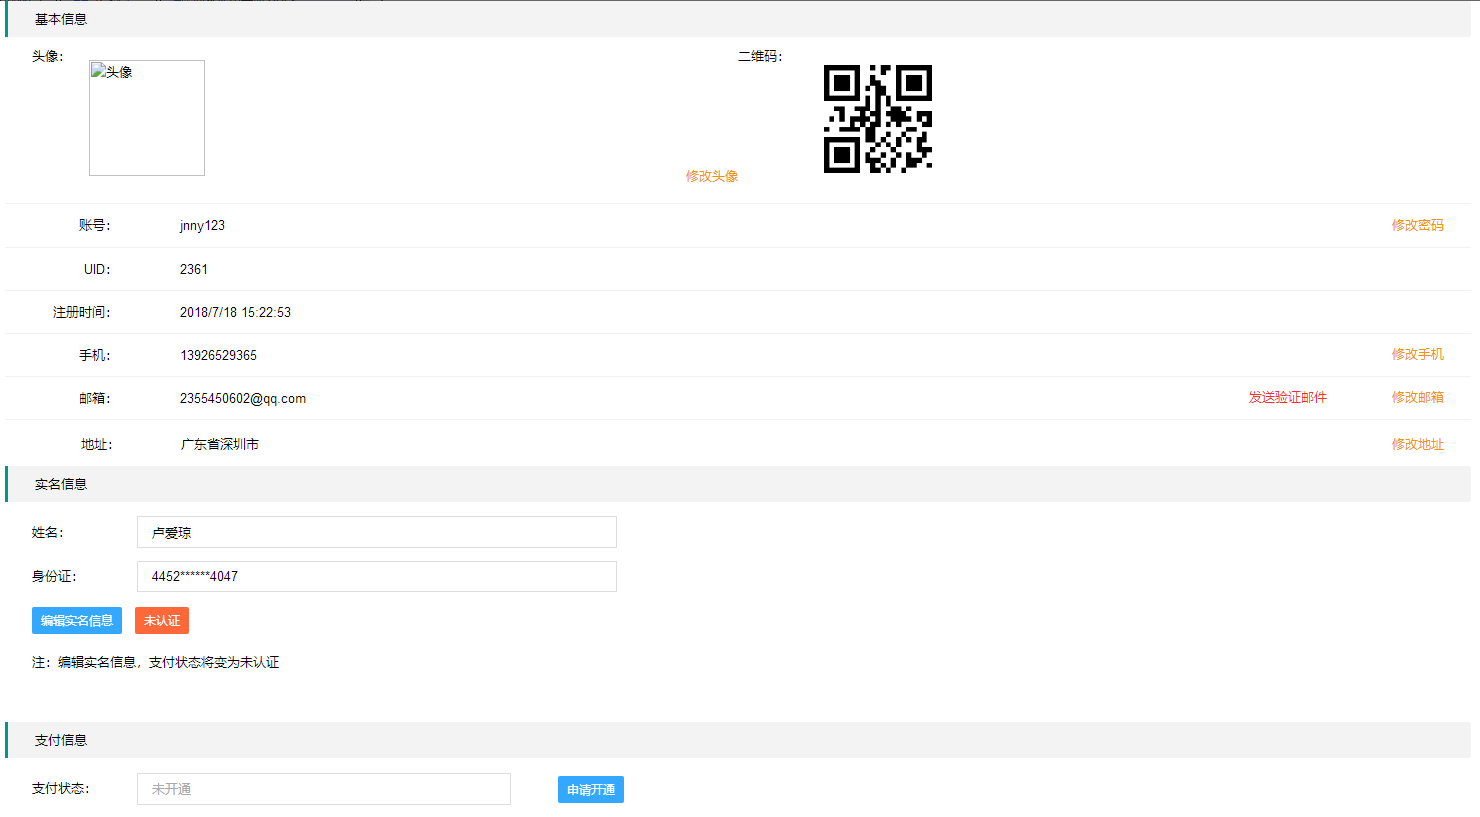Click the phone number 13926529365
Image resolution: width=1480 pixels, height=817 pixels.
click(218, 355)
